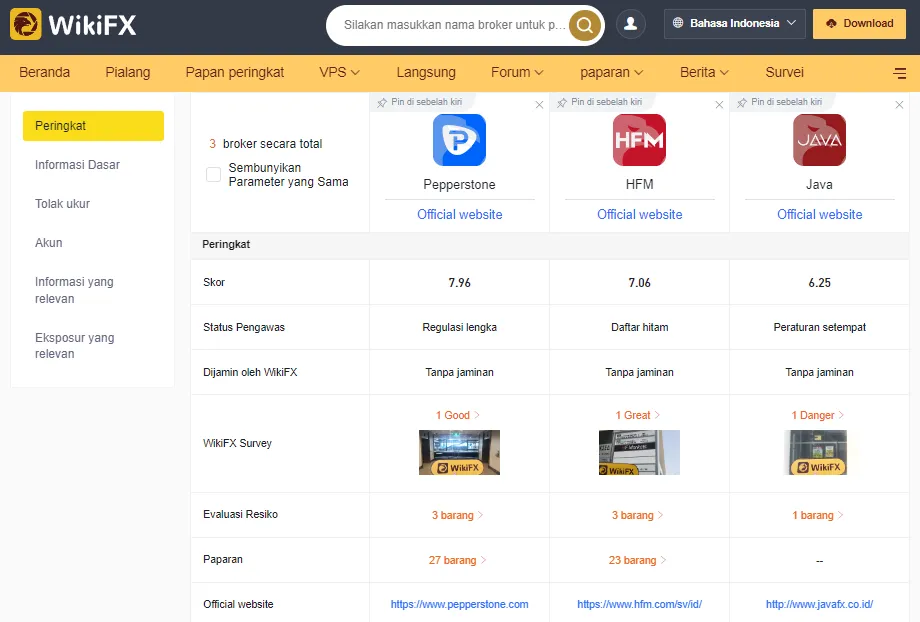Open http://www.javafx.co.id/ link
The image size is (920, 622).
click(x=820, y=604)
